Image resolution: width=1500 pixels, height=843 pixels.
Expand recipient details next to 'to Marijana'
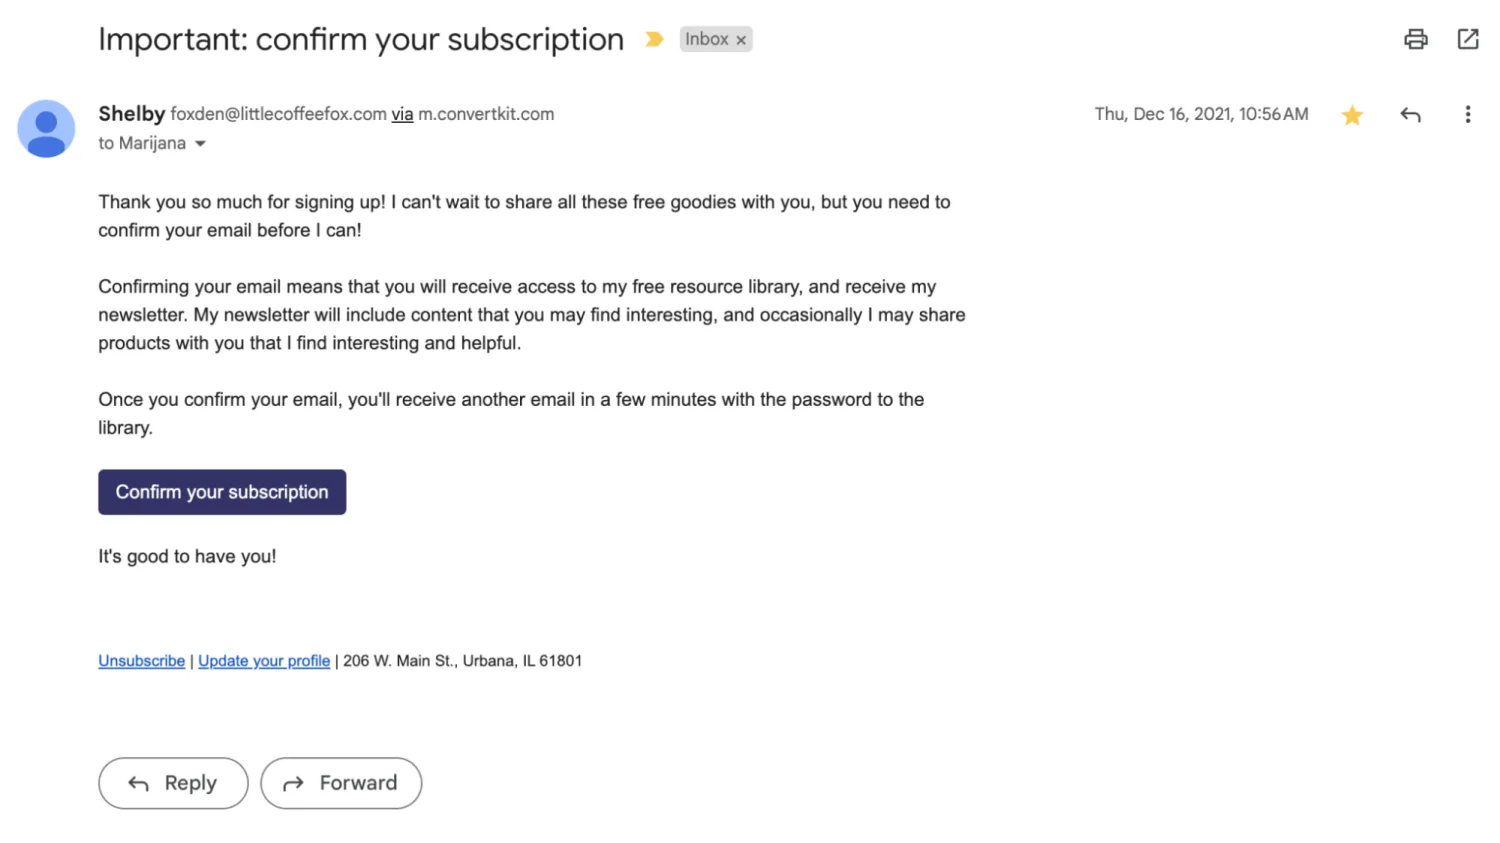pyautogui.click(x=200, y=144)
